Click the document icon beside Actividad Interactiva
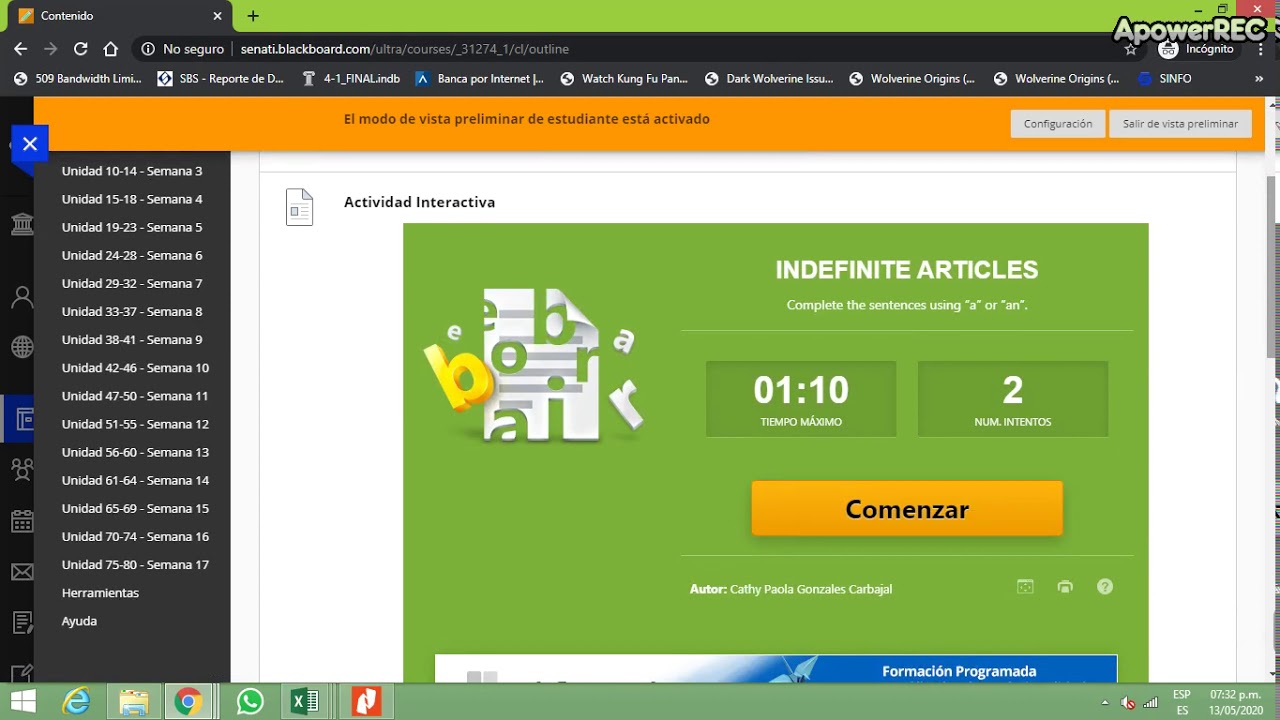 tap(300, 207)
